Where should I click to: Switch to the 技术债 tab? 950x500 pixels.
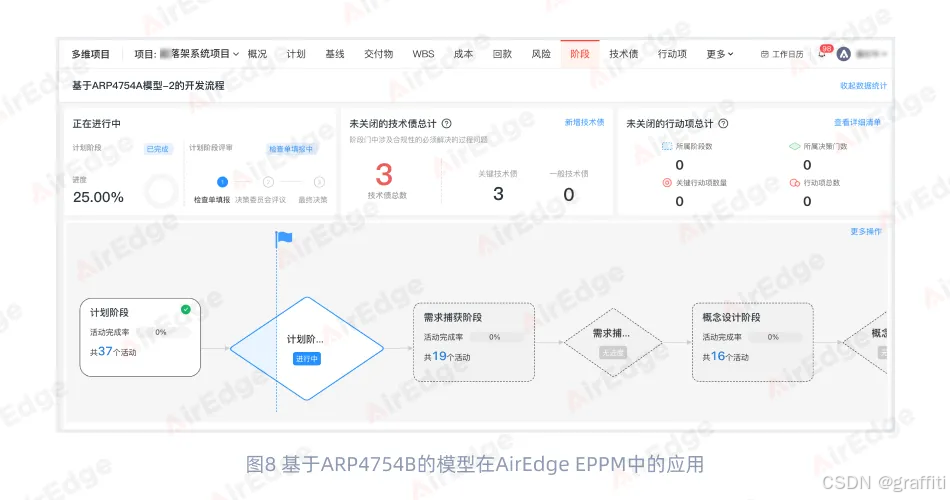[623, 54]
